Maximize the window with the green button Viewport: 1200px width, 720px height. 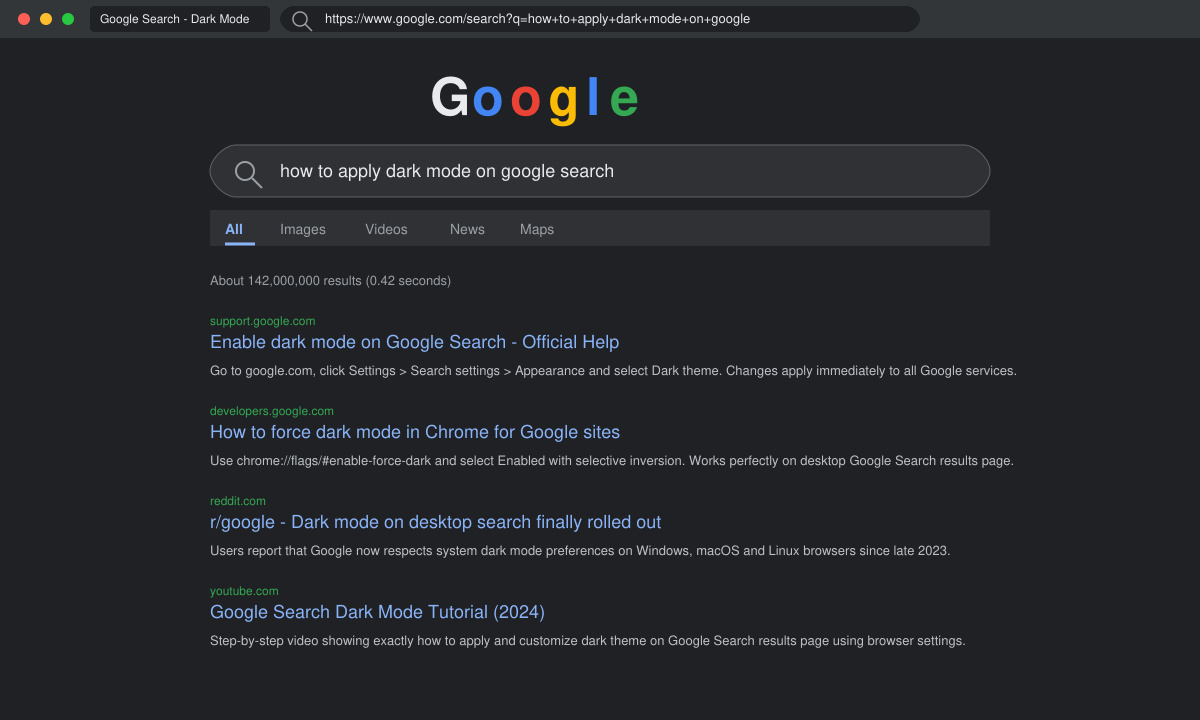[x=68, y=19]
